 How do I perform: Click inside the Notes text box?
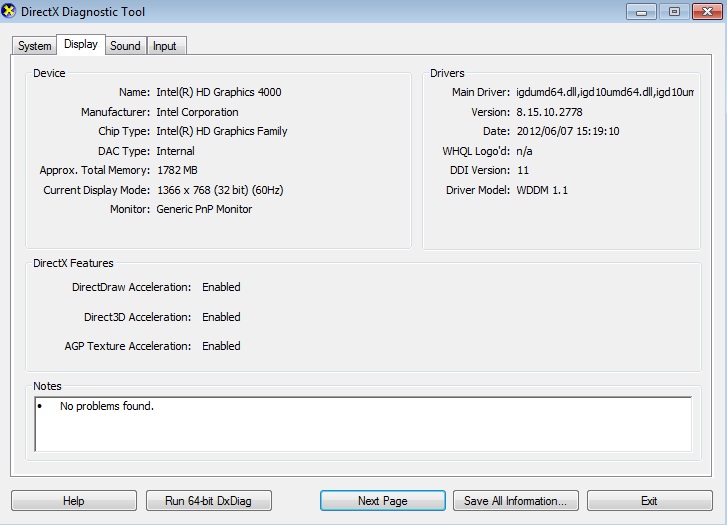pyautogui.click(x=363, y=424)
